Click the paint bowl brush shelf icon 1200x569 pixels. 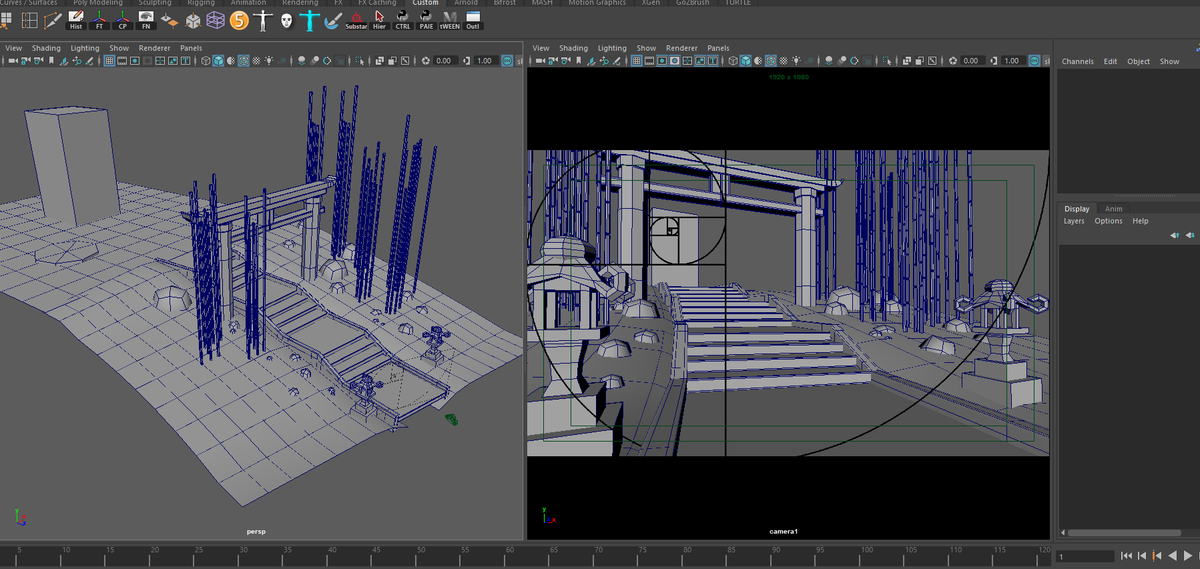[333, 20]
